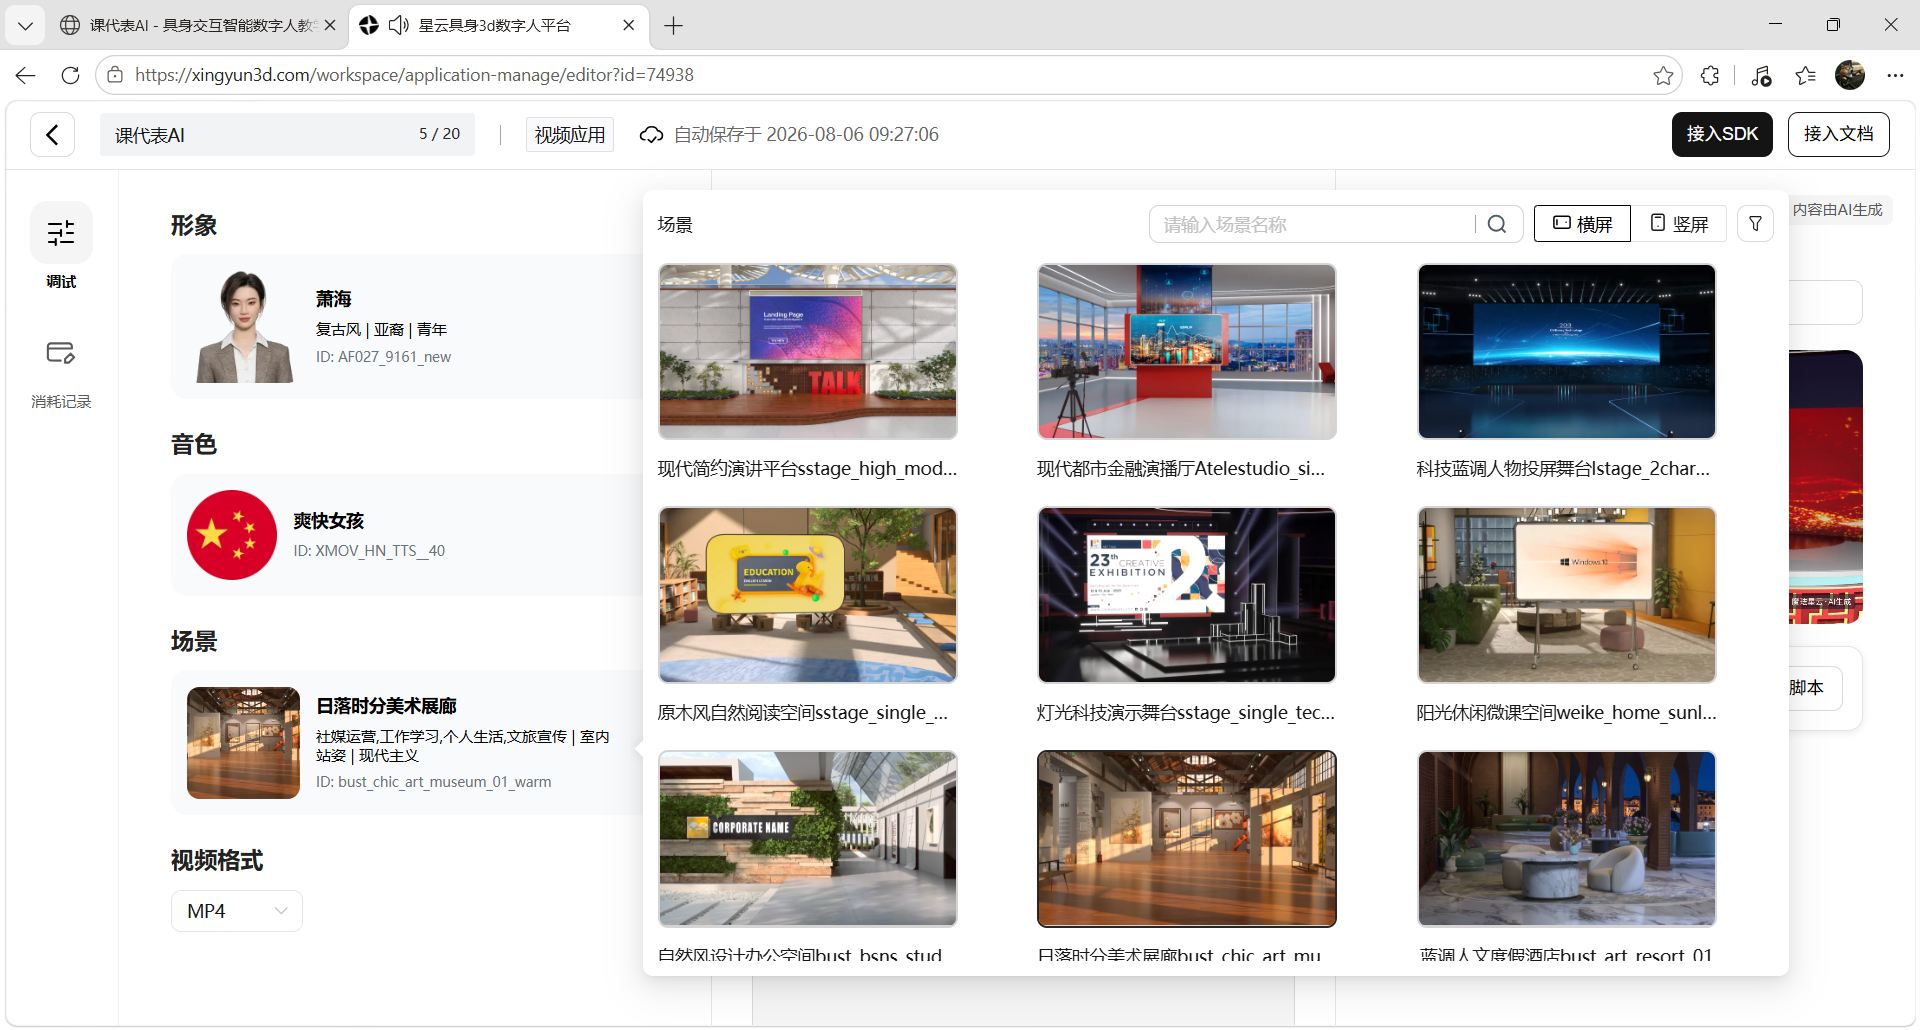Mute the tab via speaker icon
The height and width of the screenshot is (1030, 1920).
398,25
